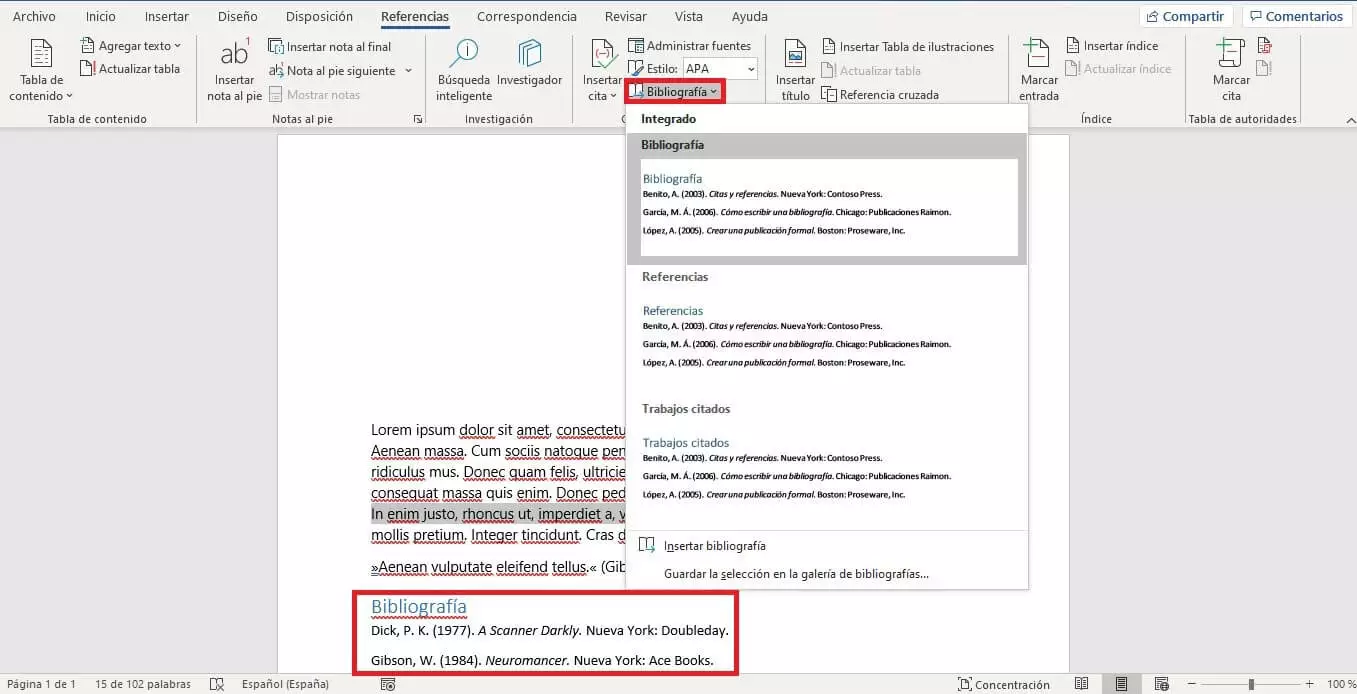Click the Marcar cita icon

coord(1231,70)
